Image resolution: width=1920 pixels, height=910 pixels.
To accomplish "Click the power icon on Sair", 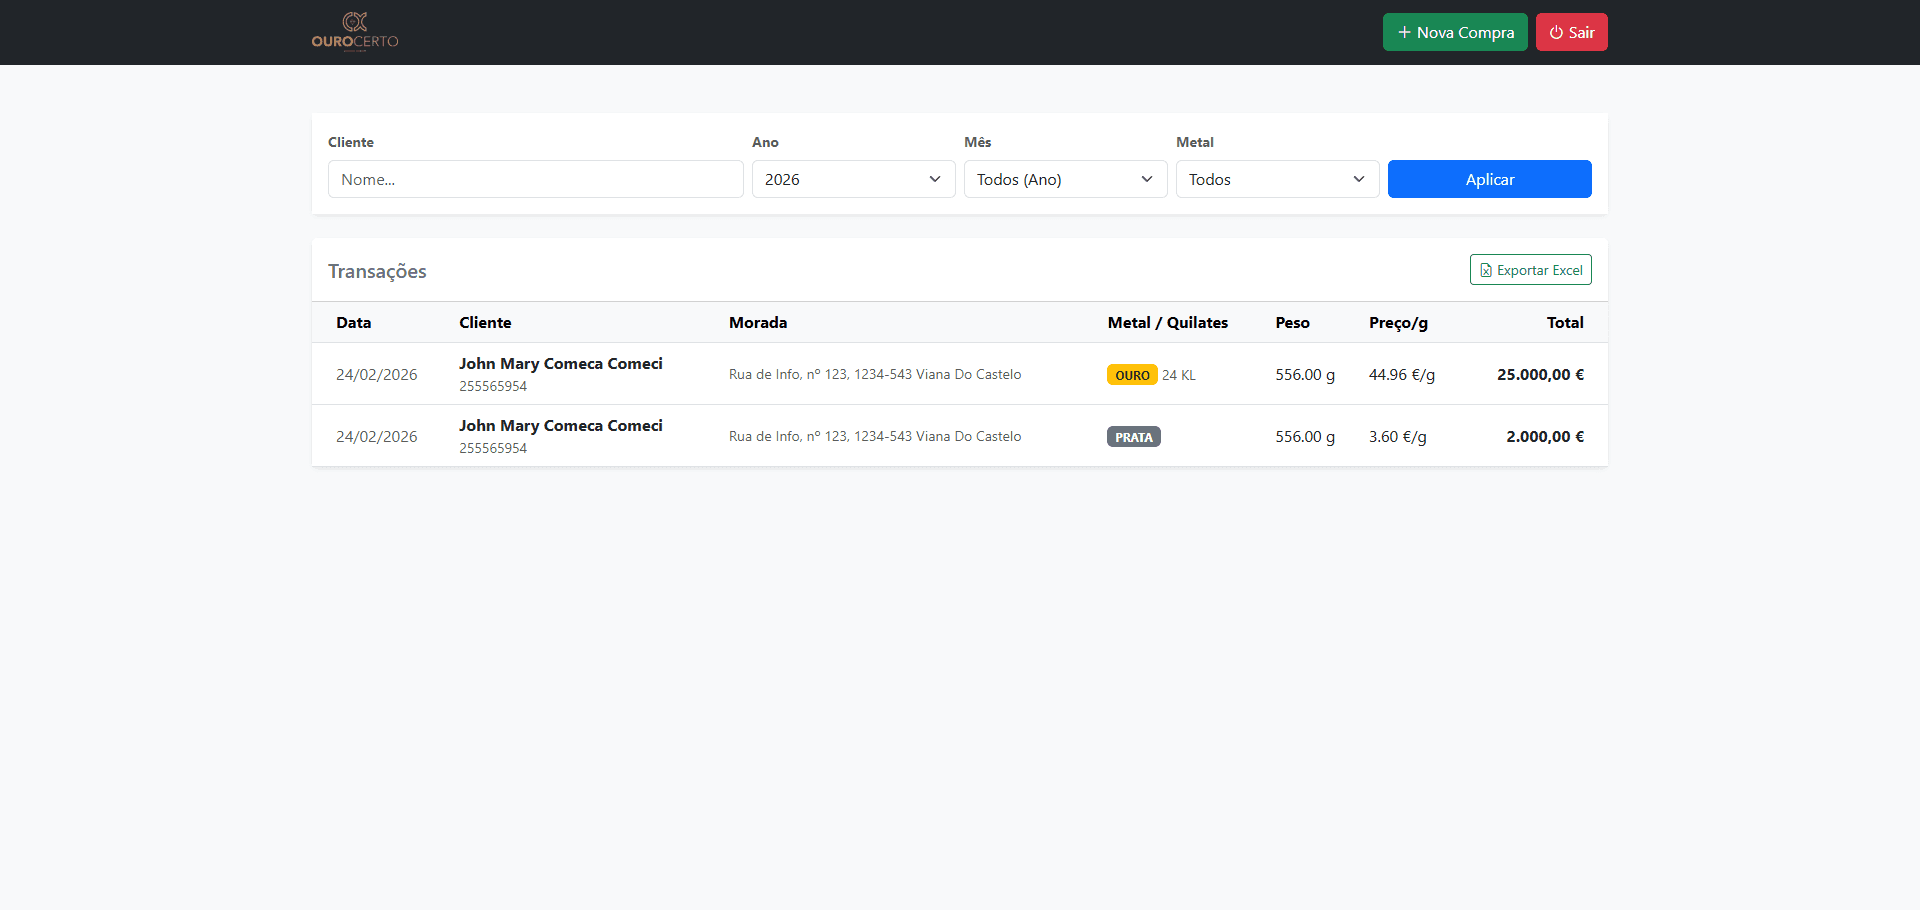I will tap(1556, 32).
